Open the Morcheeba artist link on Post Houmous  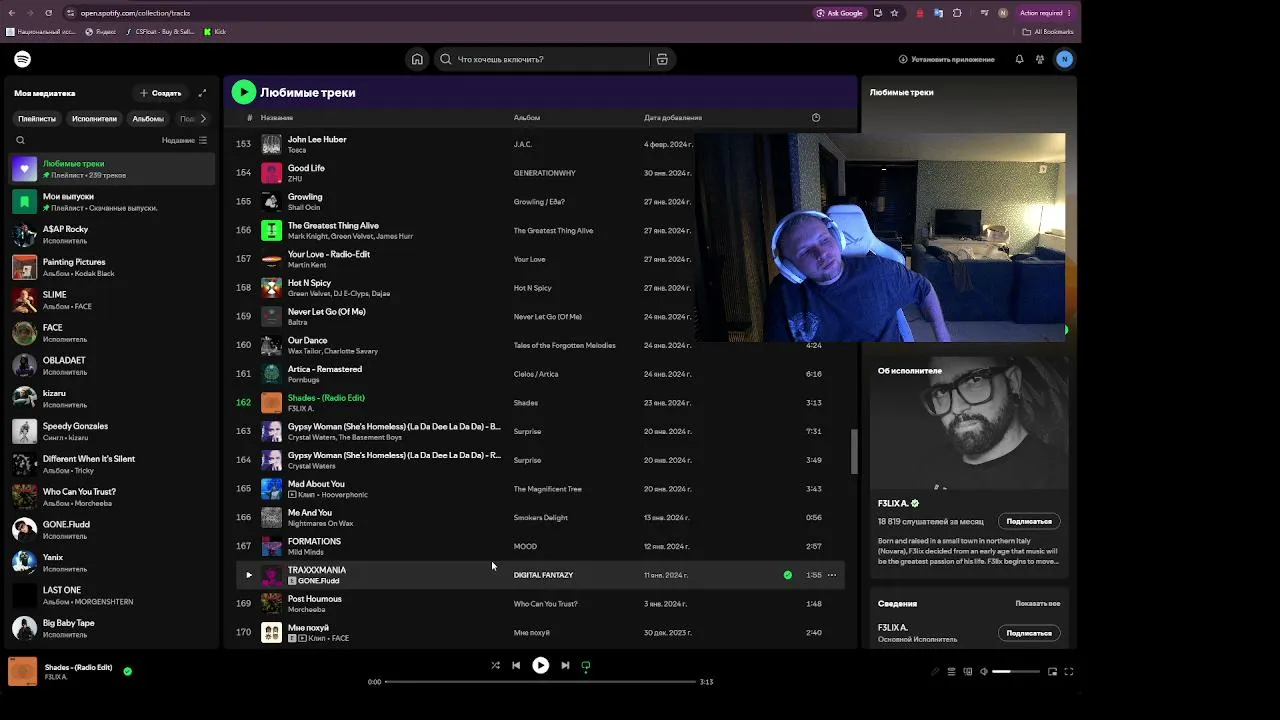coord(306,610)
